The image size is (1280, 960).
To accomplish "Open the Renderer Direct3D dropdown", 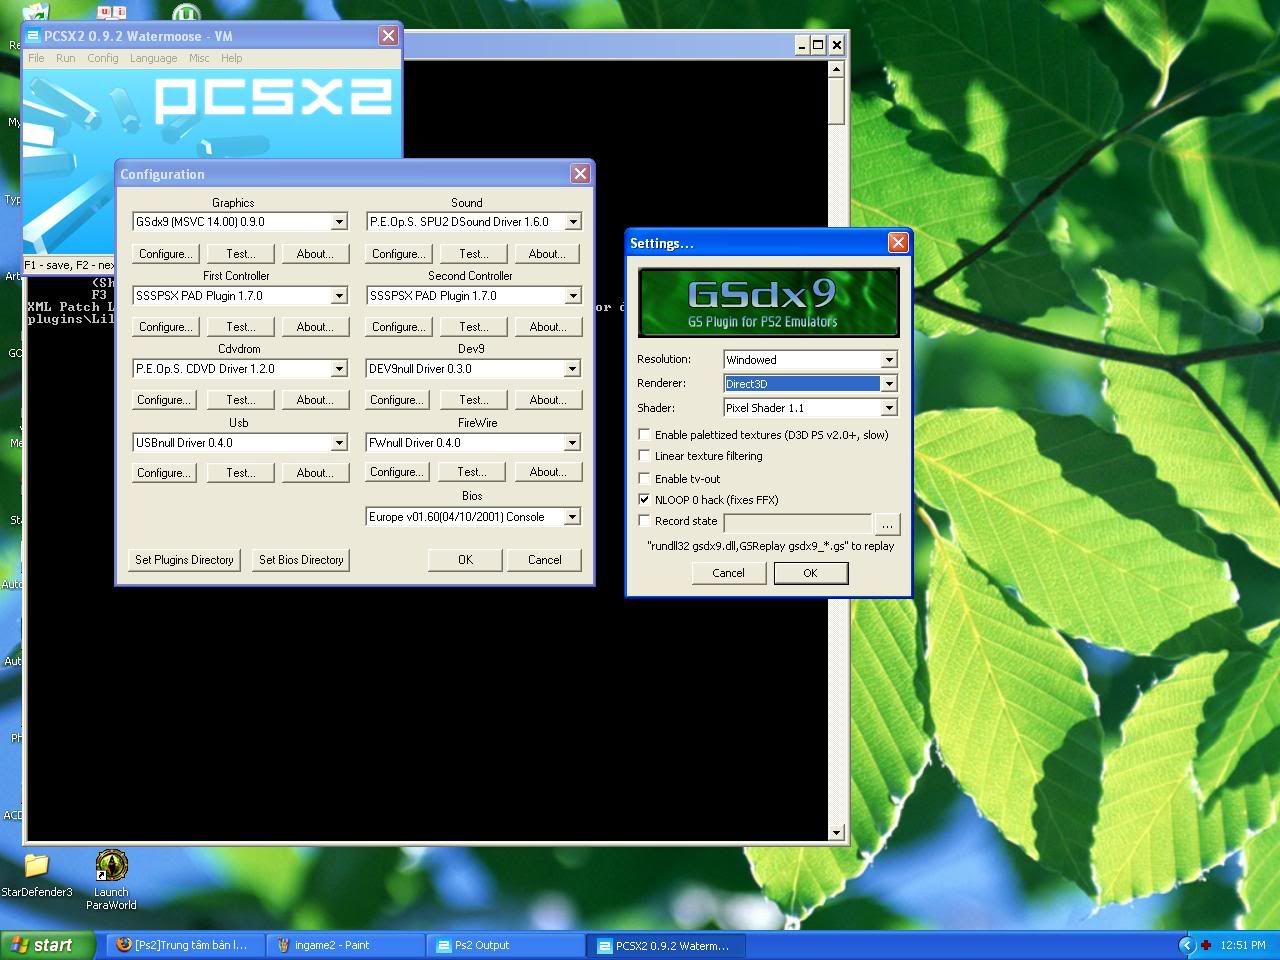I will coord(889,384).
